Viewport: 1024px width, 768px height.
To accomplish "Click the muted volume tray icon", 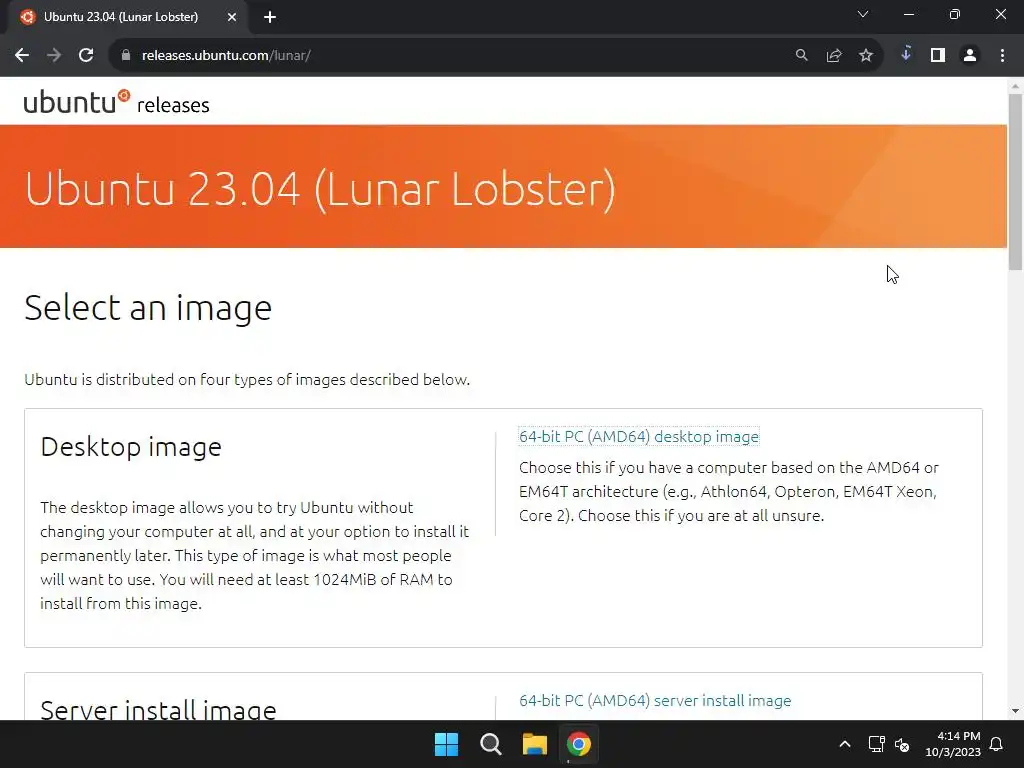I will tap(902, 744).
